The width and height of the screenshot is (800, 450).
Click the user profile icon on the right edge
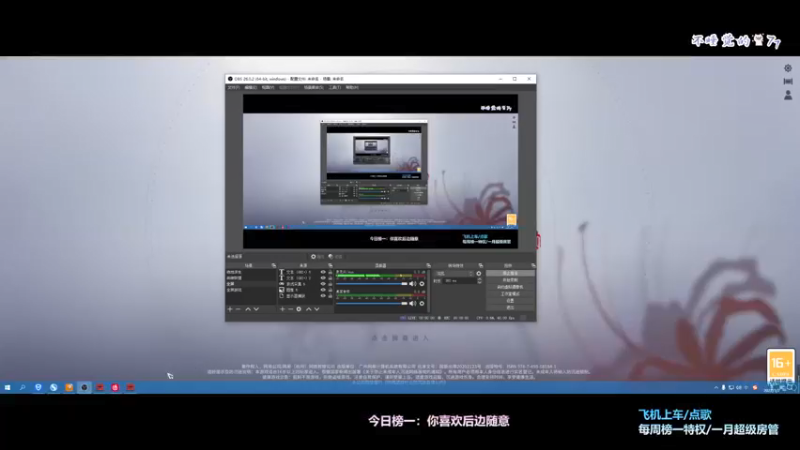[788, 95]
